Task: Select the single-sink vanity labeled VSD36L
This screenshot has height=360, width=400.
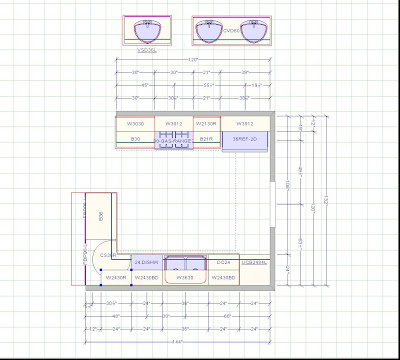Action: tap(147, 30)
